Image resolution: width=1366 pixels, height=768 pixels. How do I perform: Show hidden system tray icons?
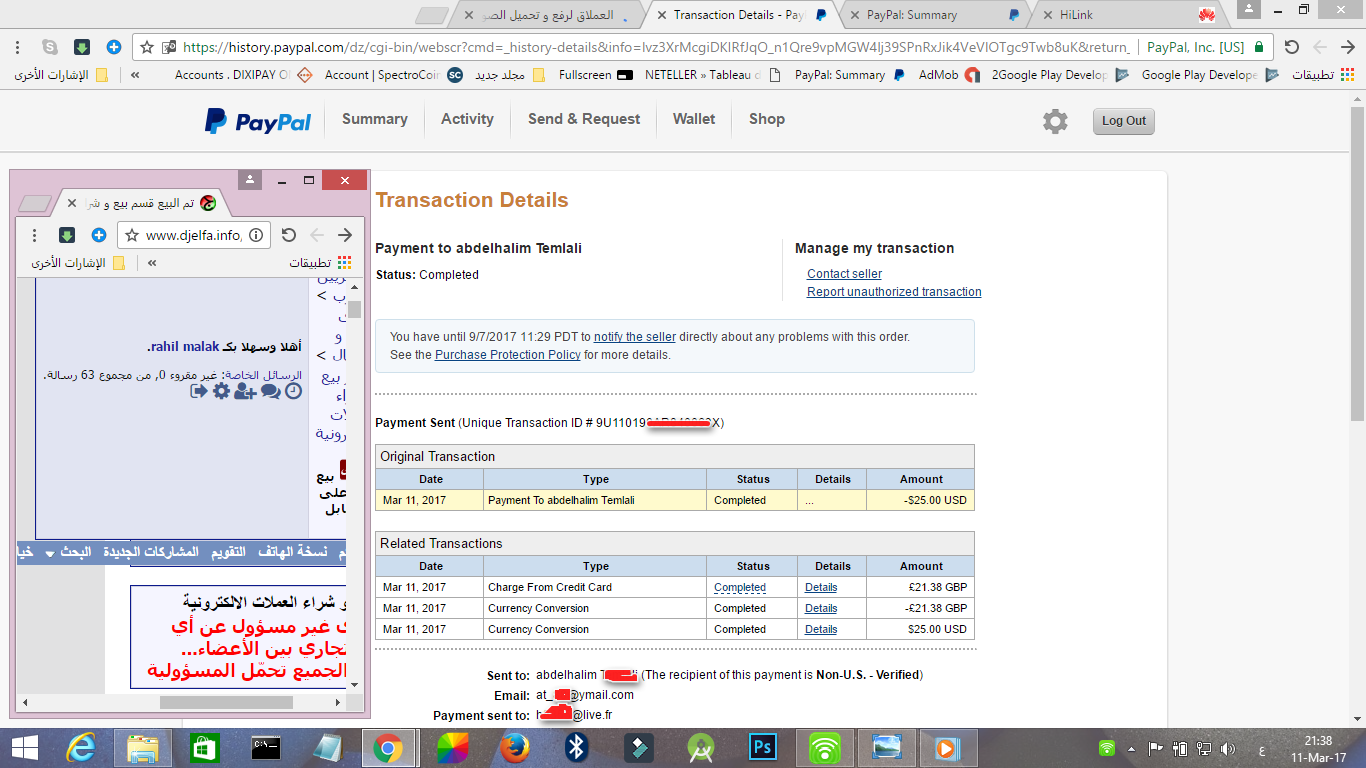[1132, 748]
